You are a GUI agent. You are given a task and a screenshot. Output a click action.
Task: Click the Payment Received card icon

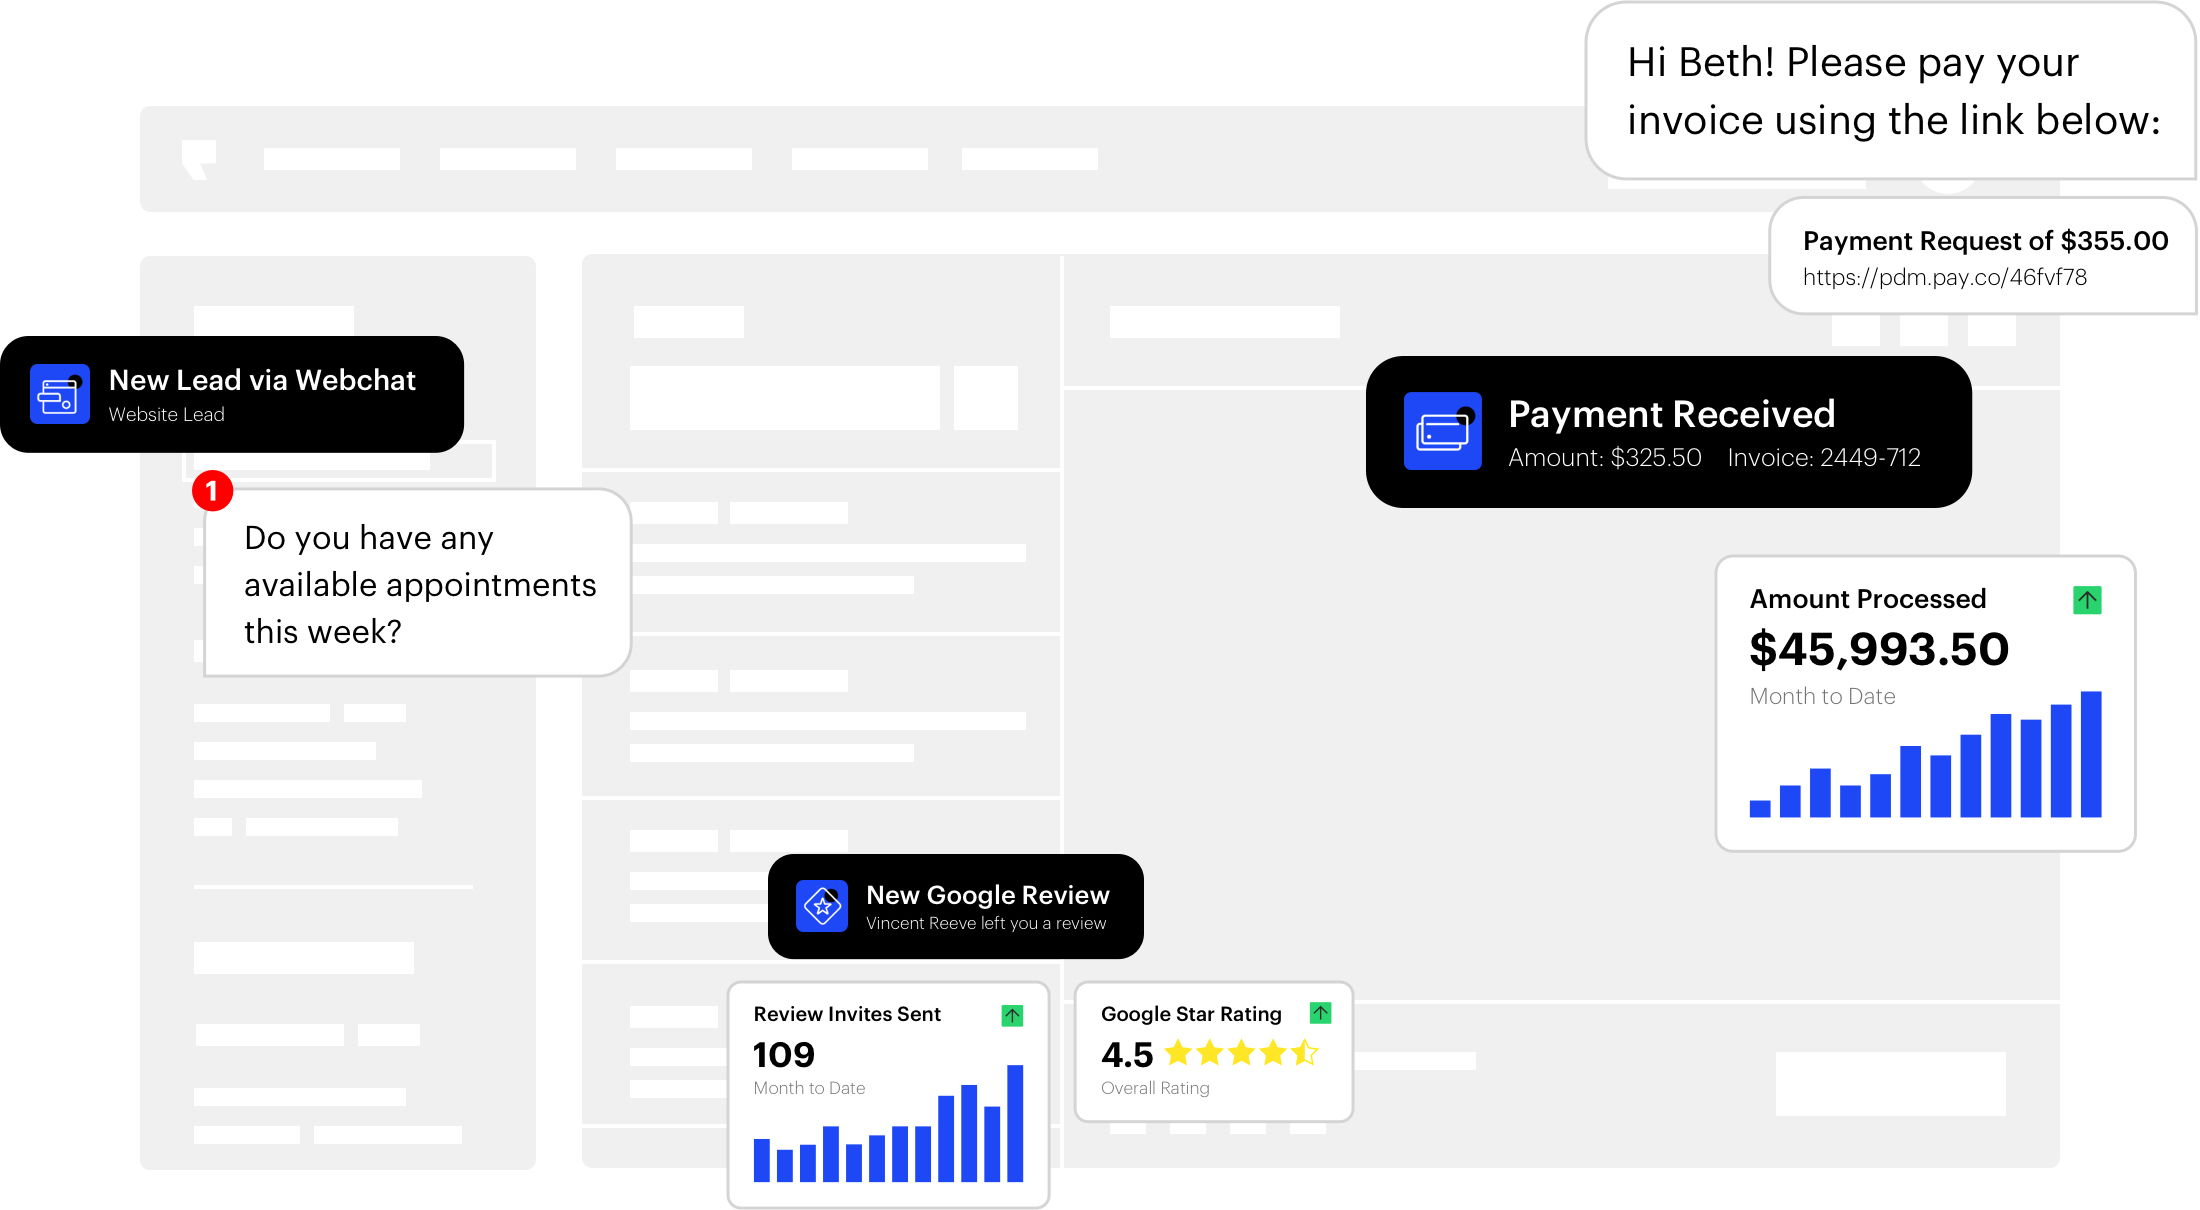pos(1442,431)
